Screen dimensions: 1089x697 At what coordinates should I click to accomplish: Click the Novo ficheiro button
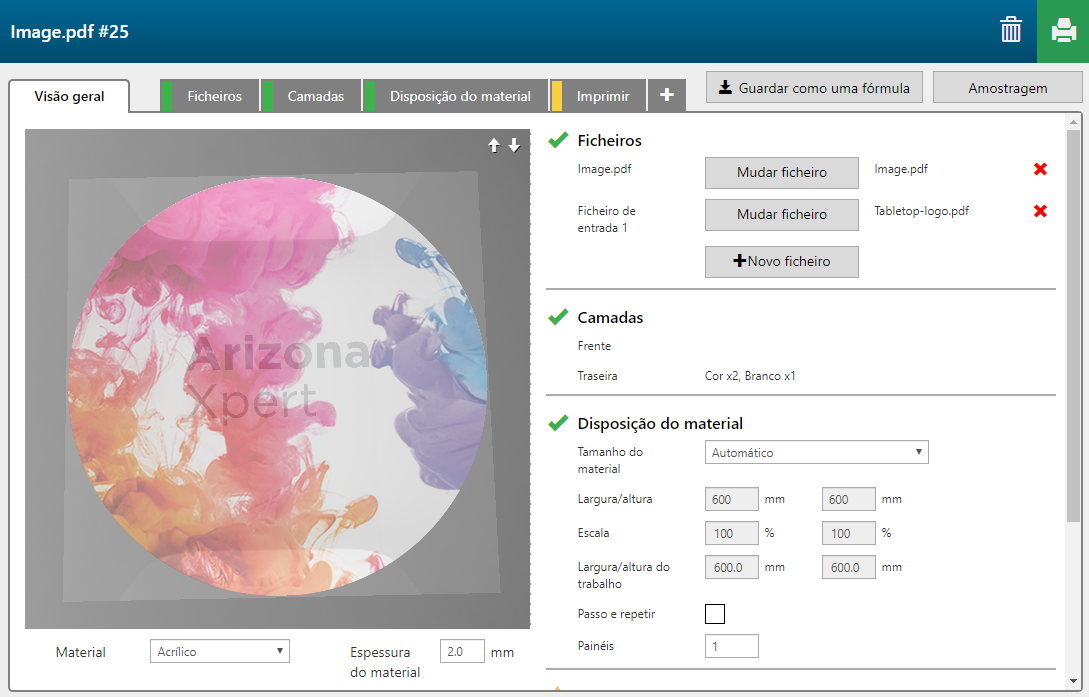click(781, 262)
